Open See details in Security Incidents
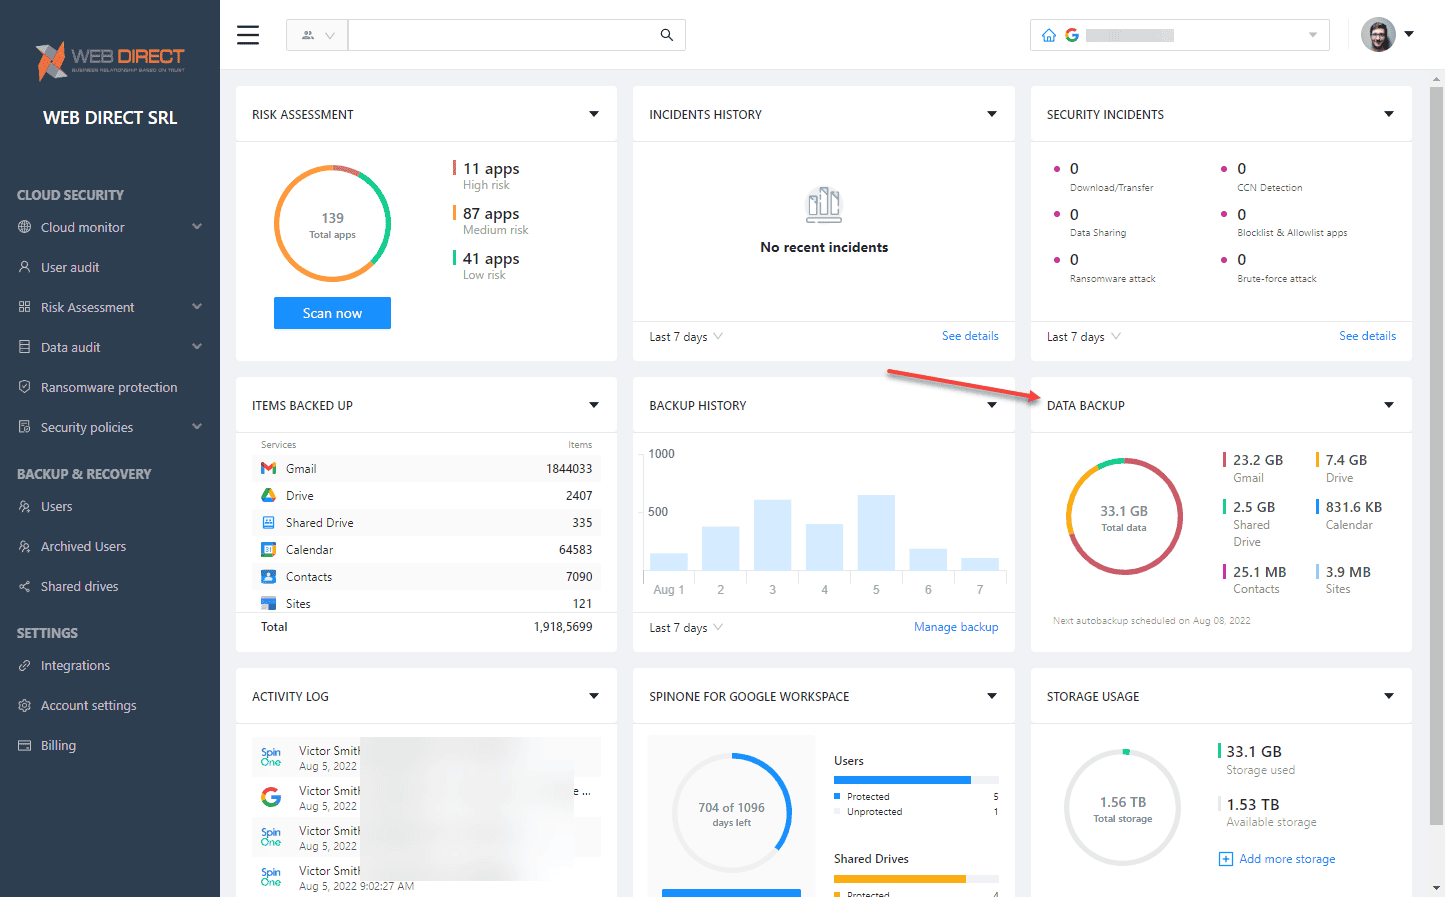 (x=1367, y=336)
